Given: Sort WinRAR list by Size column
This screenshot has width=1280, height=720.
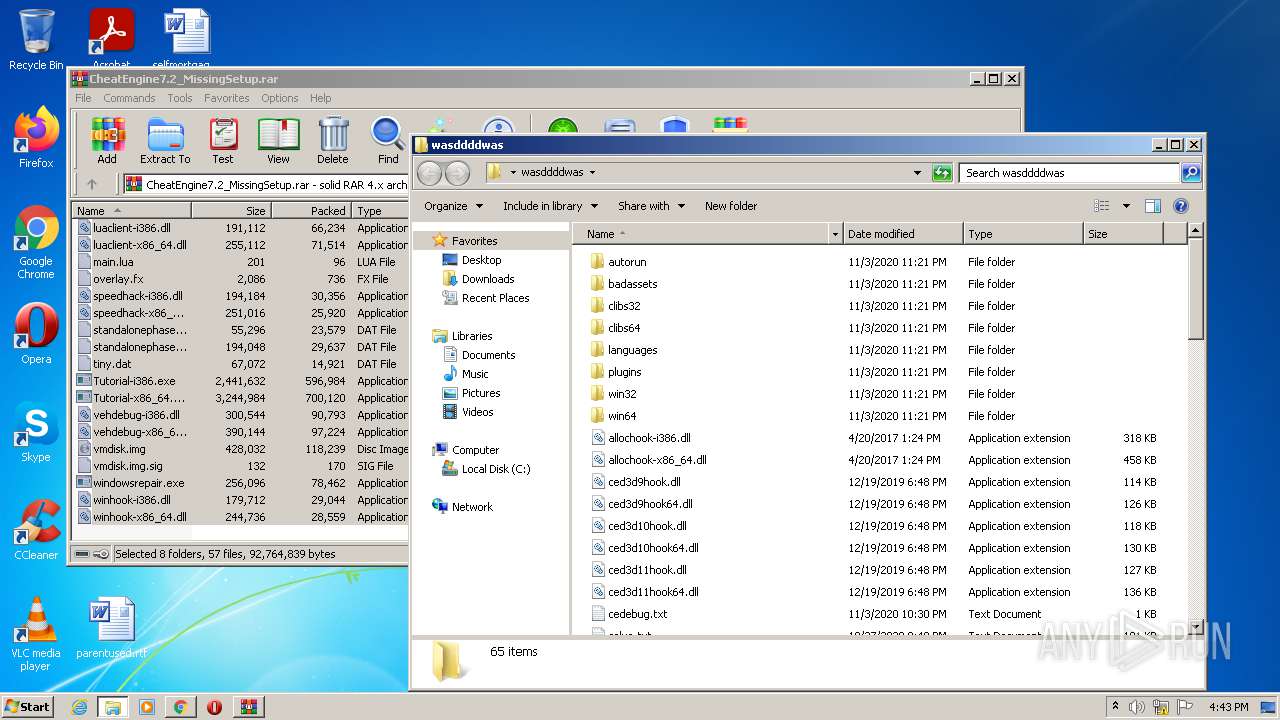Looking at the screenshot, I should point(231,211).
